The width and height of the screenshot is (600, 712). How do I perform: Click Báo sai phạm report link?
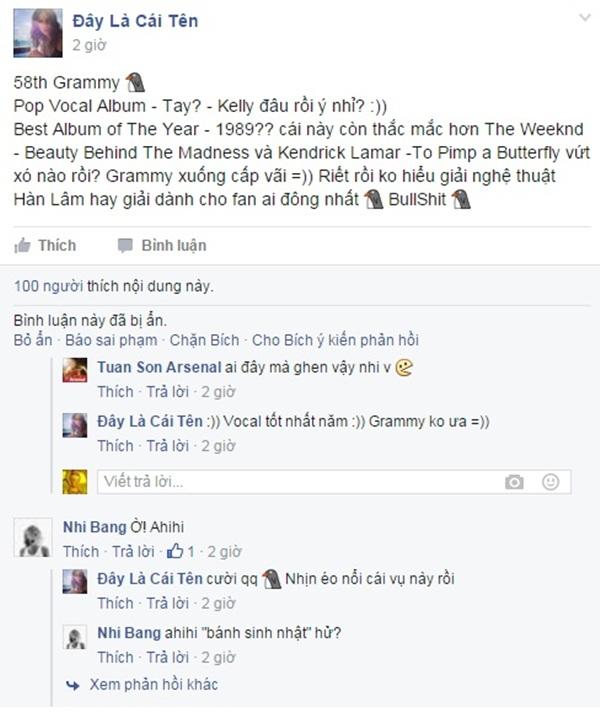pyautogui.click(x=111, y=340)
